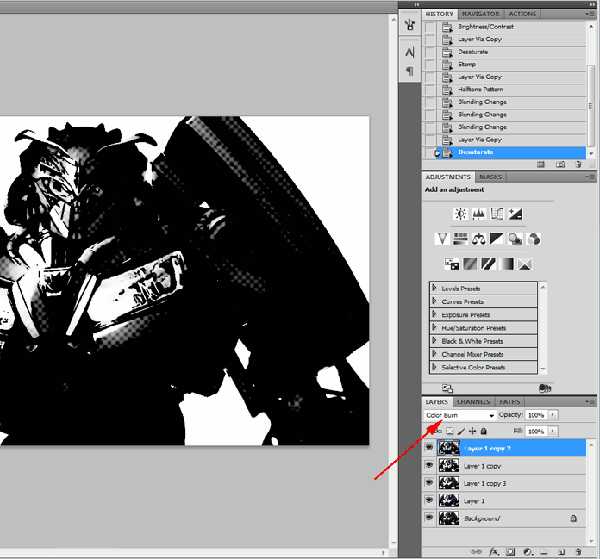Add a Levels adjustment layer
The image size is (600, 559).
click(479, 214)
